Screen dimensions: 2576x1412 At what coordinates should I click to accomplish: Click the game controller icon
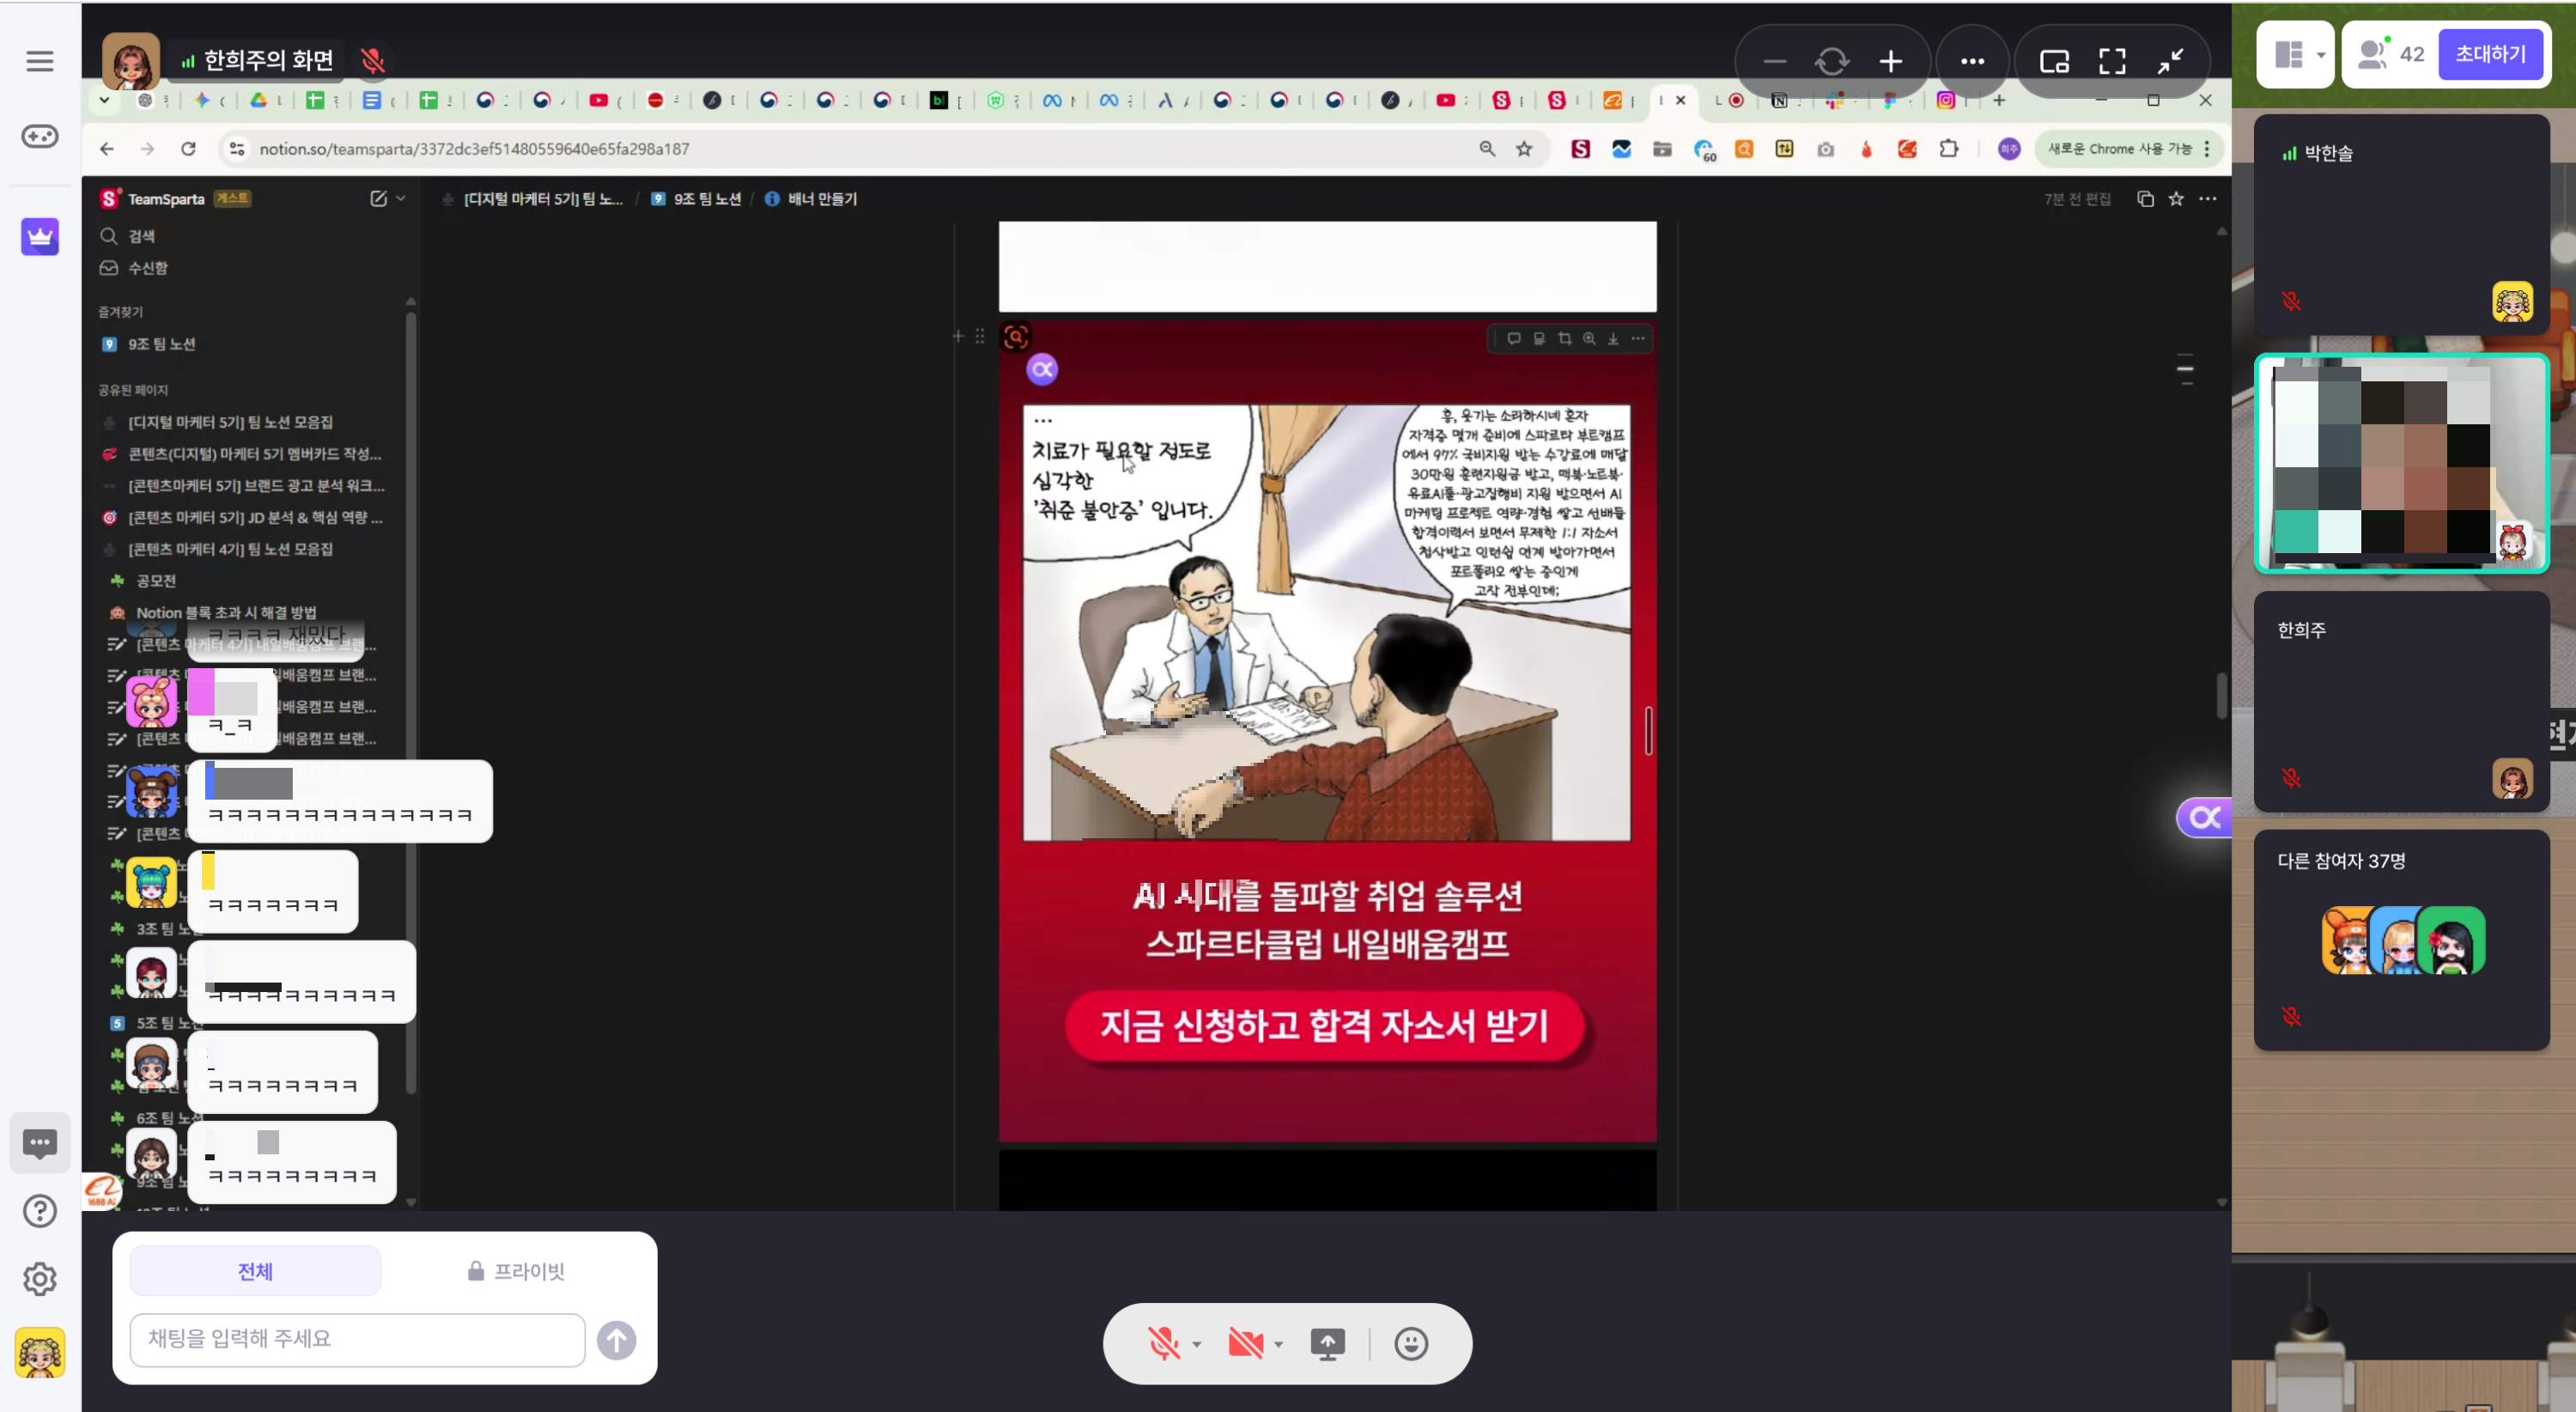click(x=40, y=136)
